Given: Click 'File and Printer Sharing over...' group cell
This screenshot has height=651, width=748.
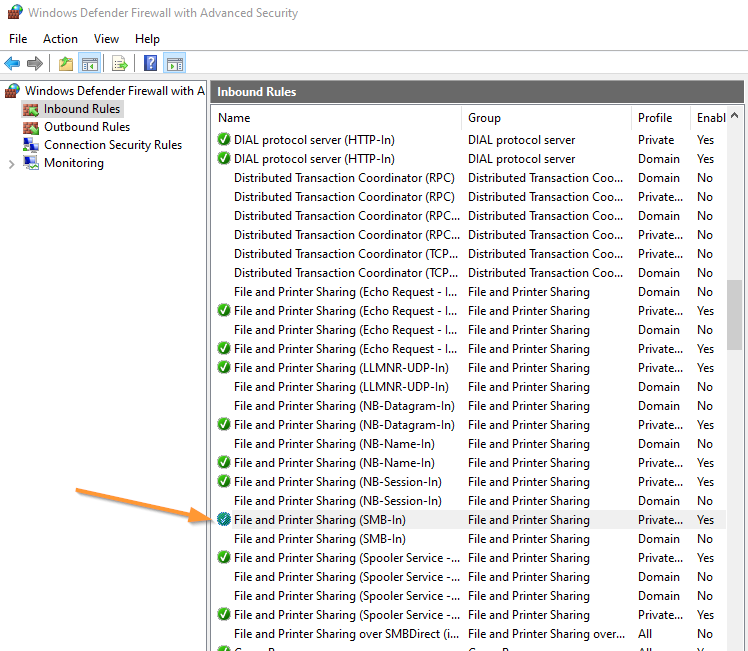Looking at the screenshot, I should [546, 634].
